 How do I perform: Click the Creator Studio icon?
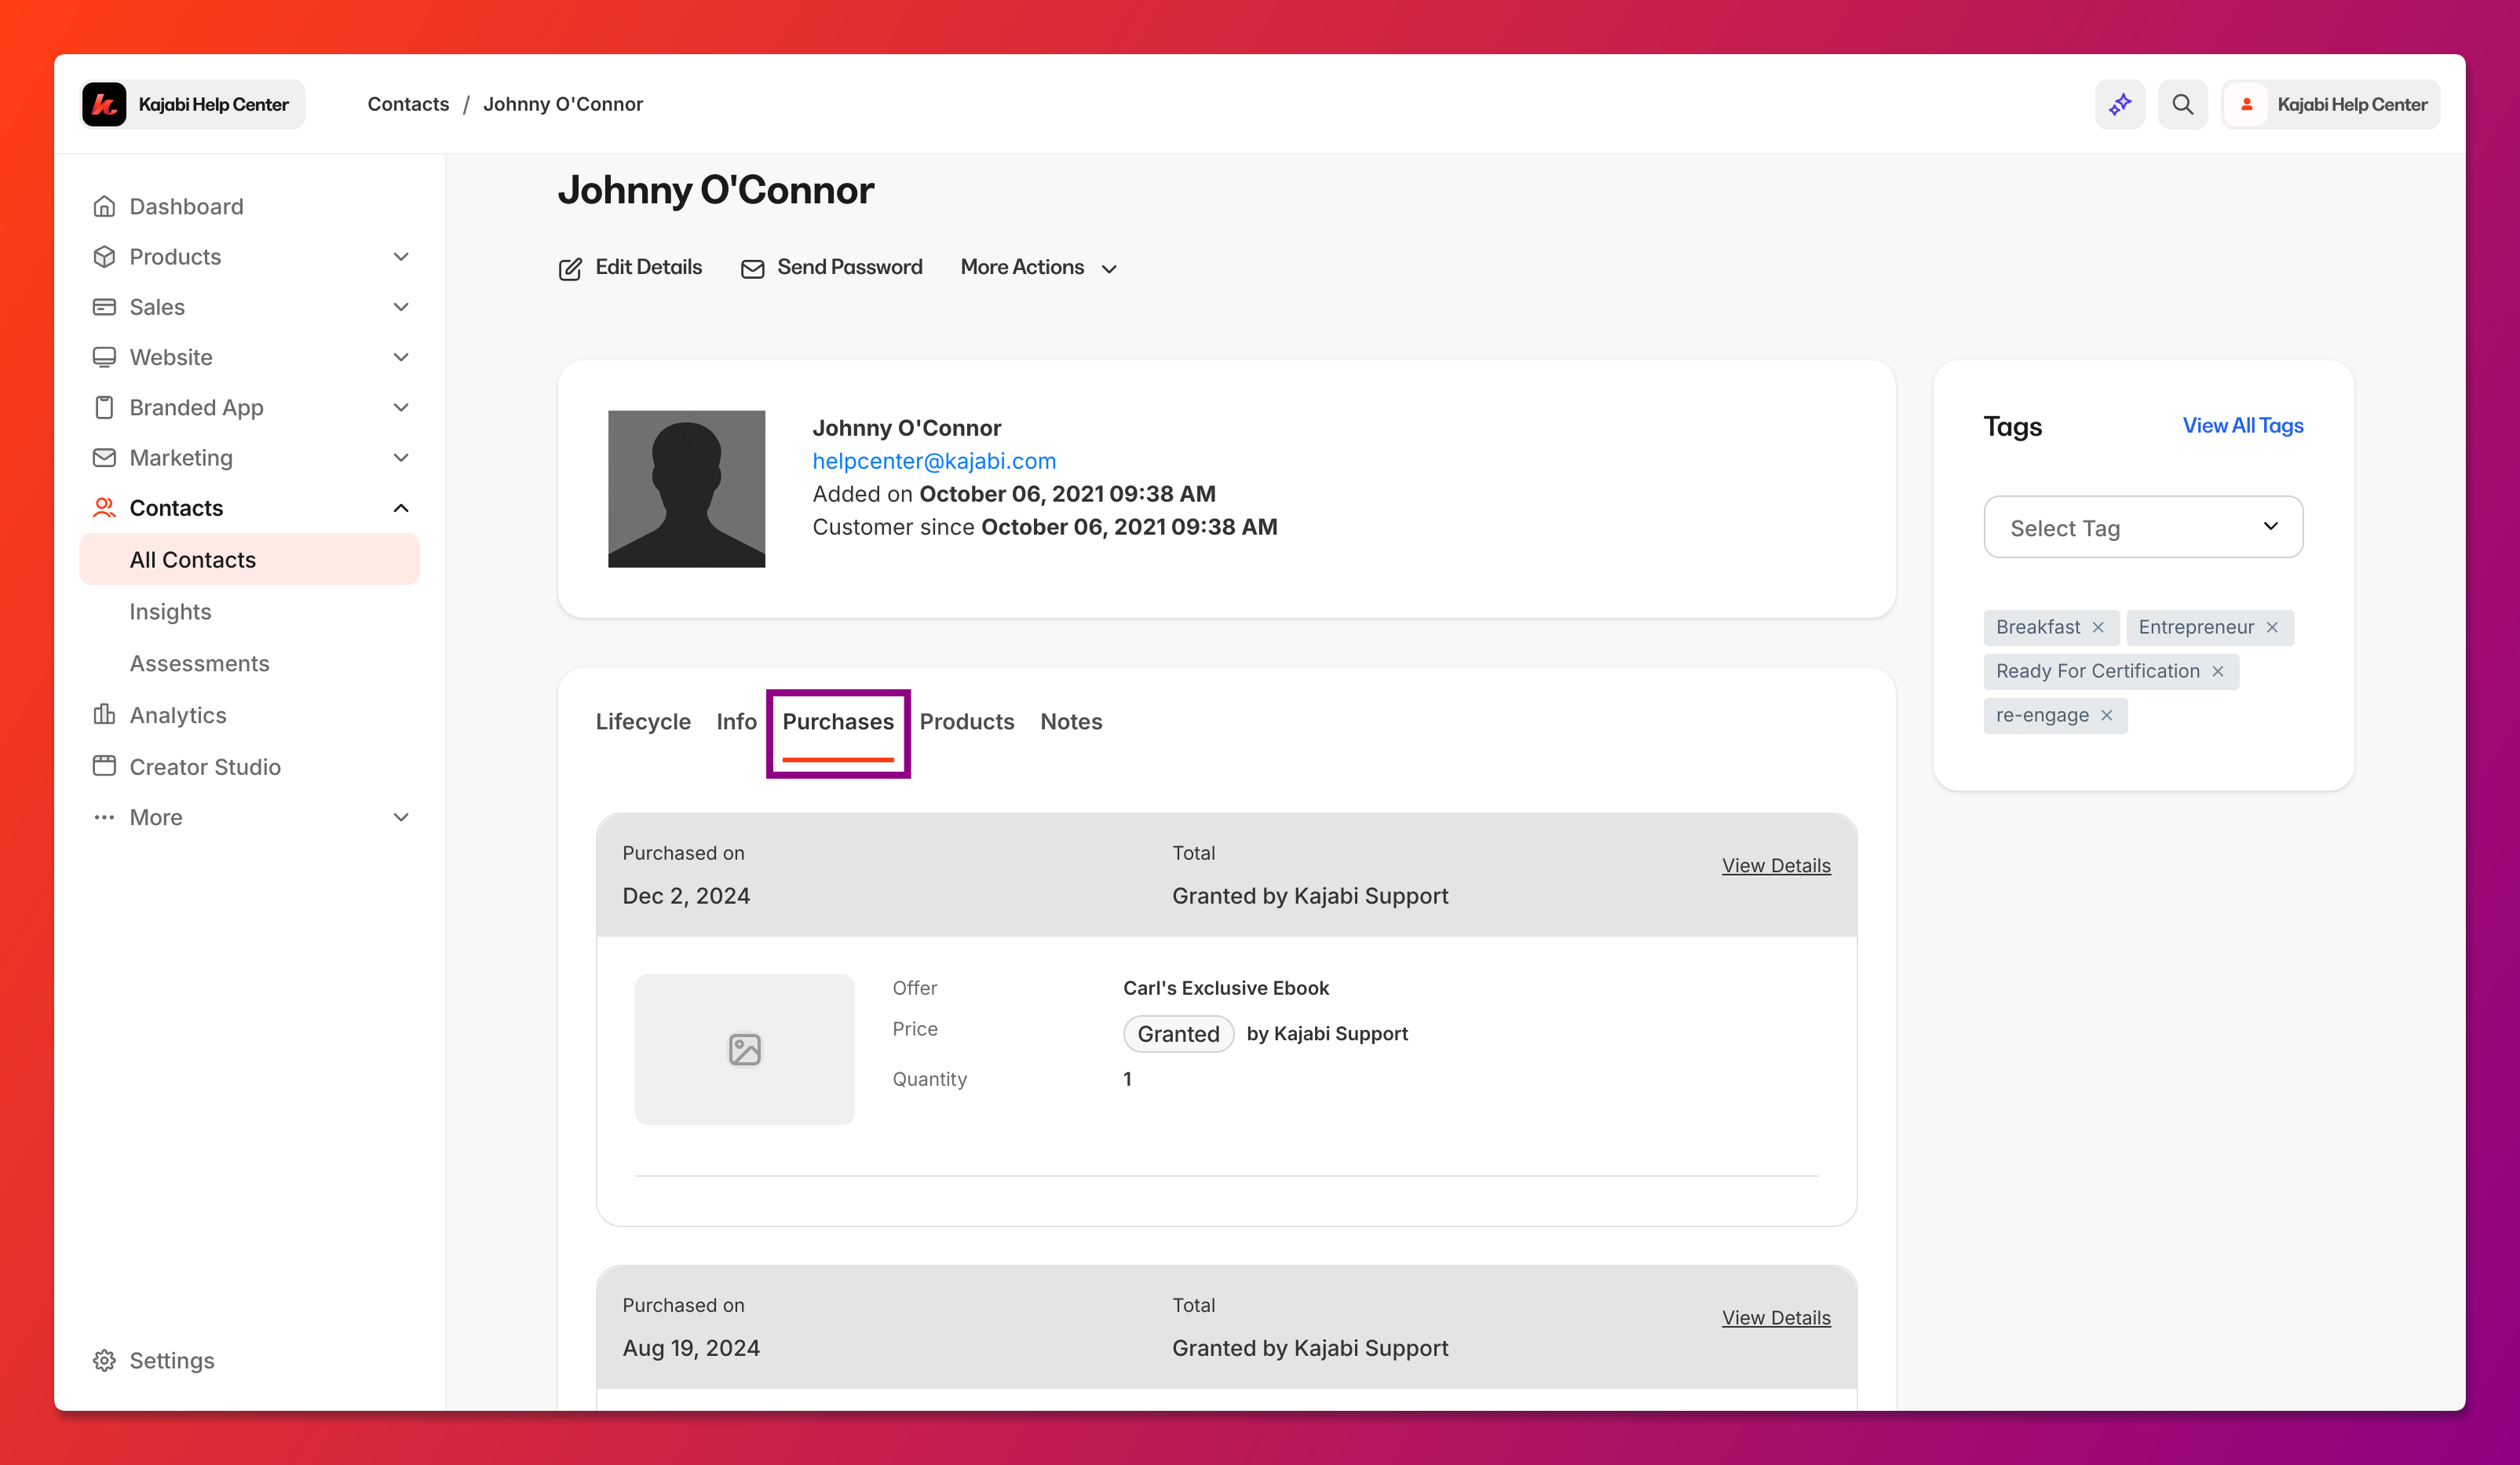[104, 766]
